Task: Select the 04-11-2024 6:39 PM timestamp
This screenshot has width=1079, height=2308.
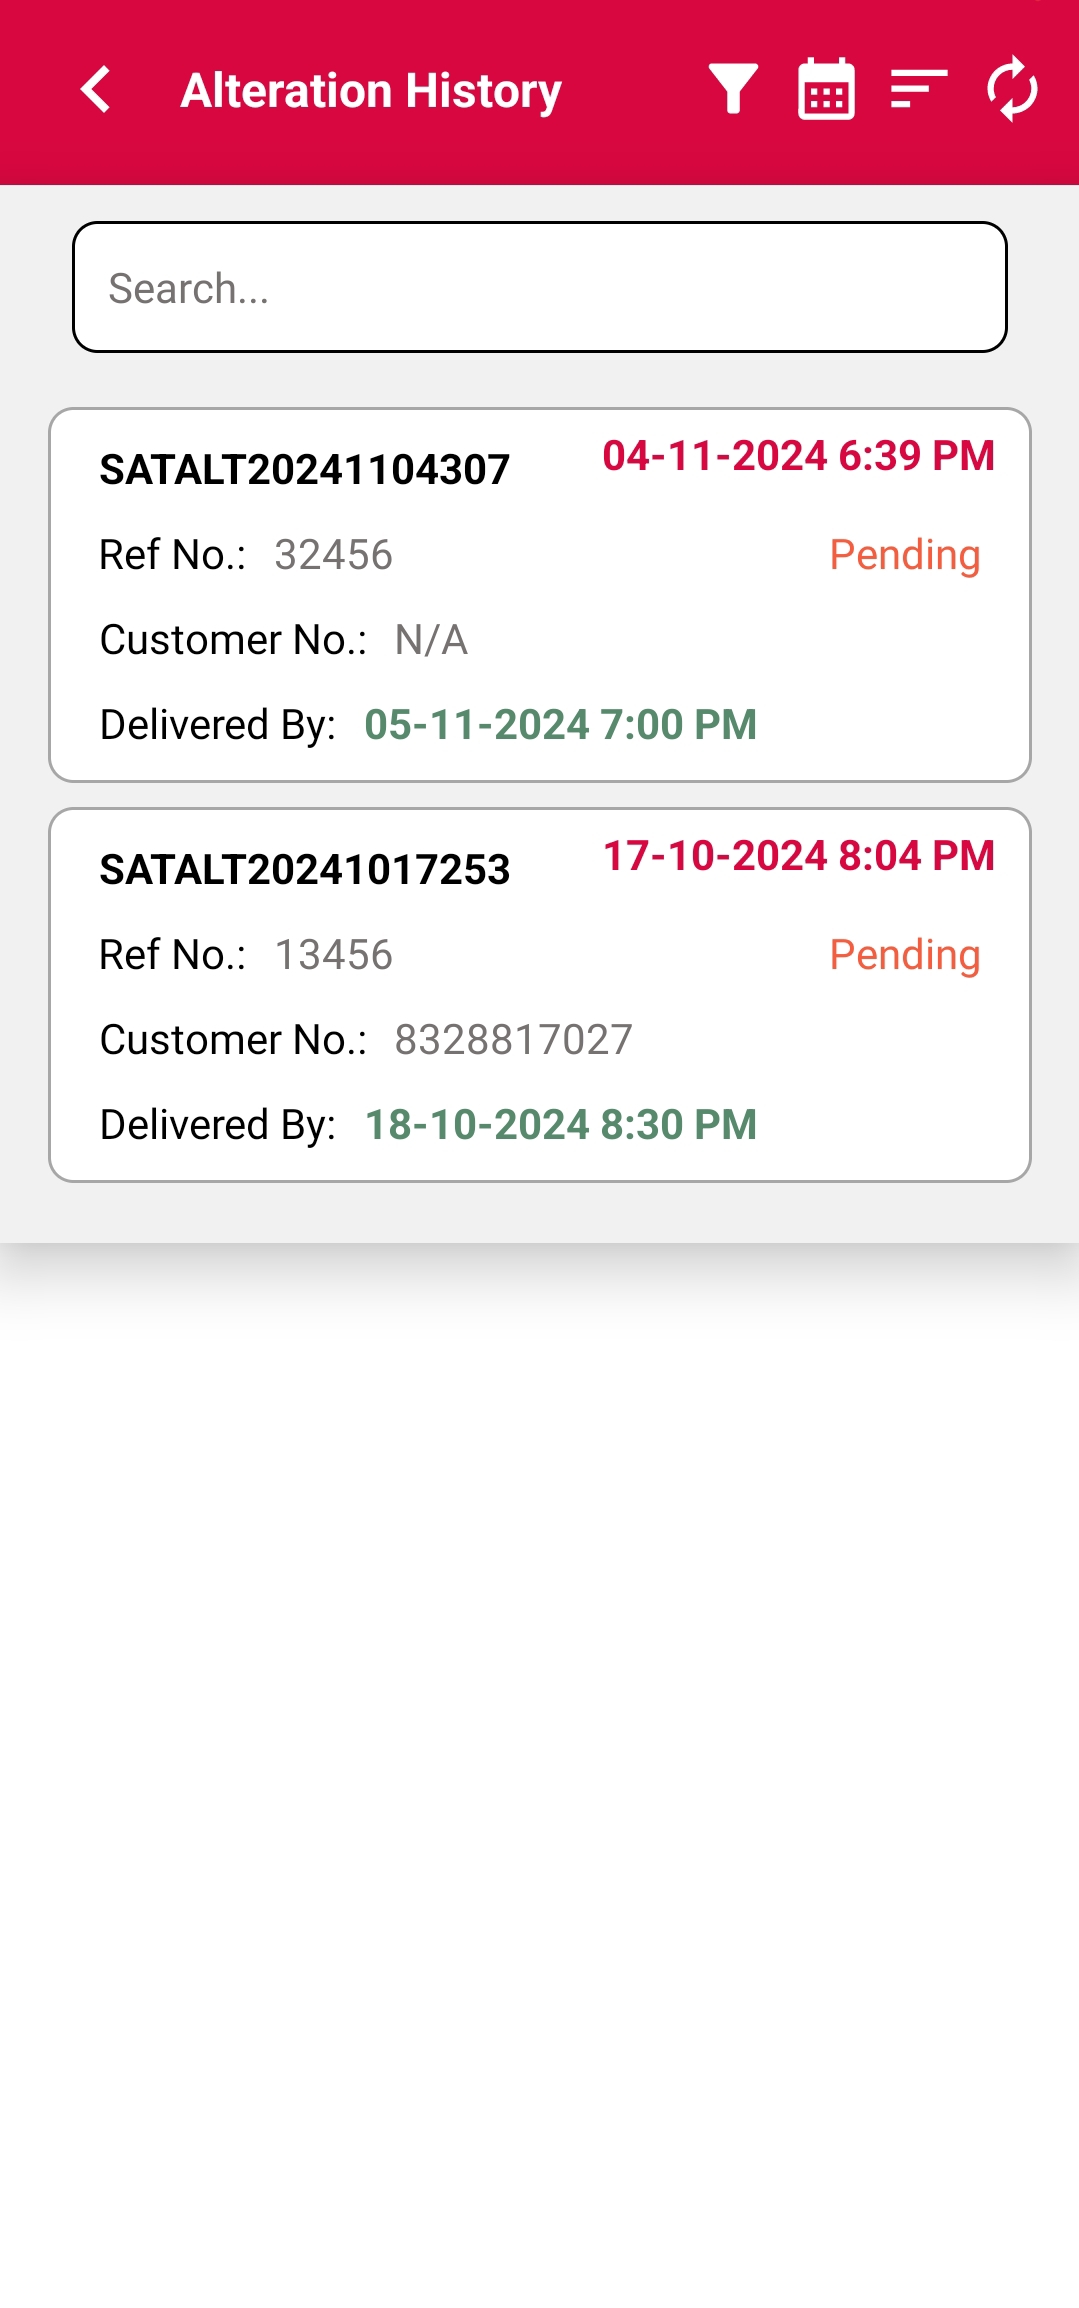Action: click(x=798, y=456)
